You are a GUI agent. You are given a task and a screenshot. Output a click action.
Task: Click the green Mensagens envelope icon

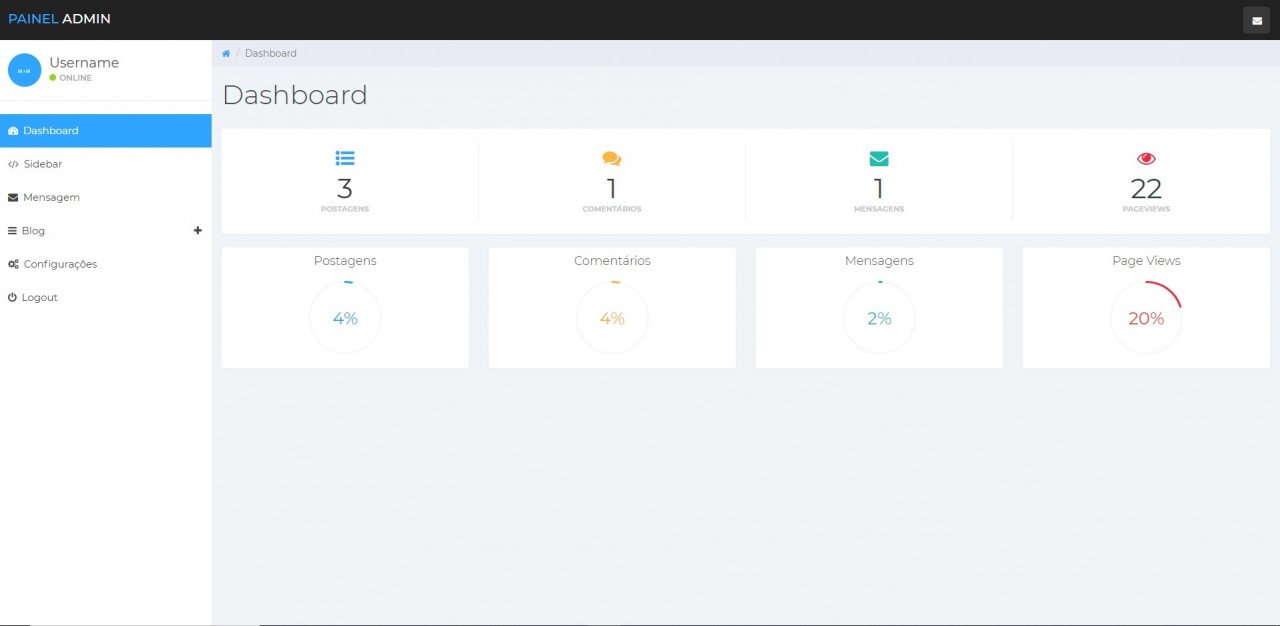[879, 159]
